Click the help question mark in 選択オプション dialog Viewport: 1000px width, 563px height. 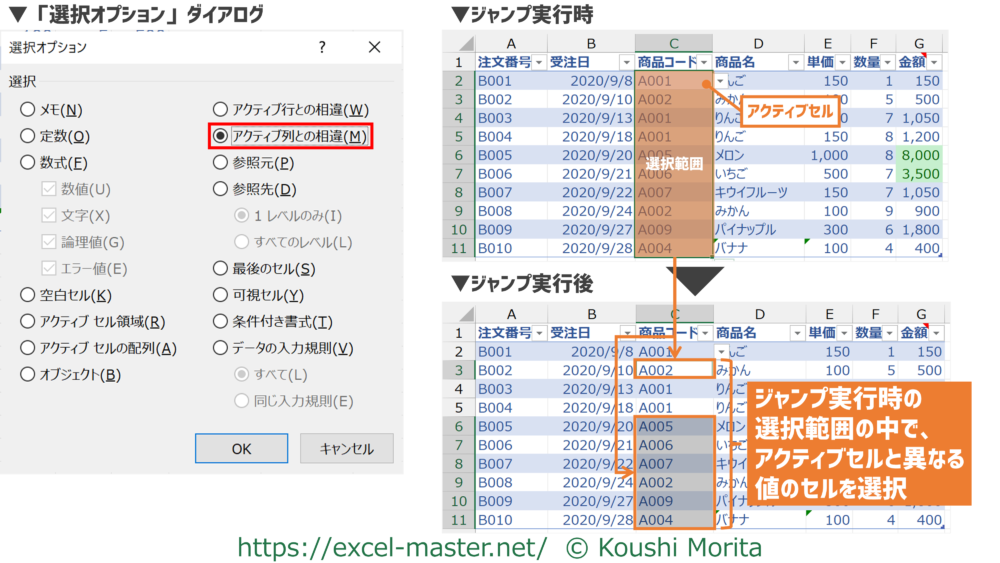point(322,47)
